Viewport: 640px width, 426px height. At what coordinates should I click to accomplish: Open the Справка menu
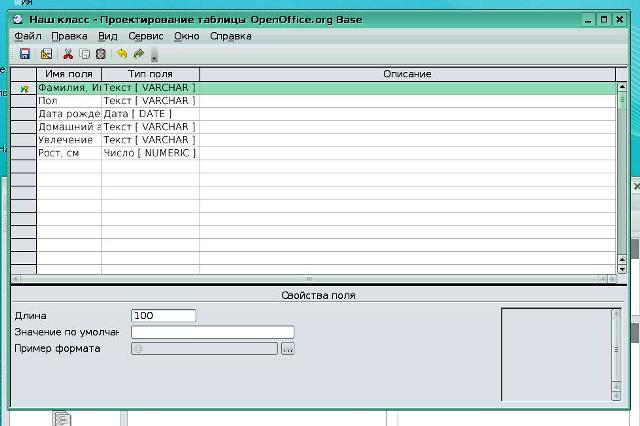click(x=231, y=36)
